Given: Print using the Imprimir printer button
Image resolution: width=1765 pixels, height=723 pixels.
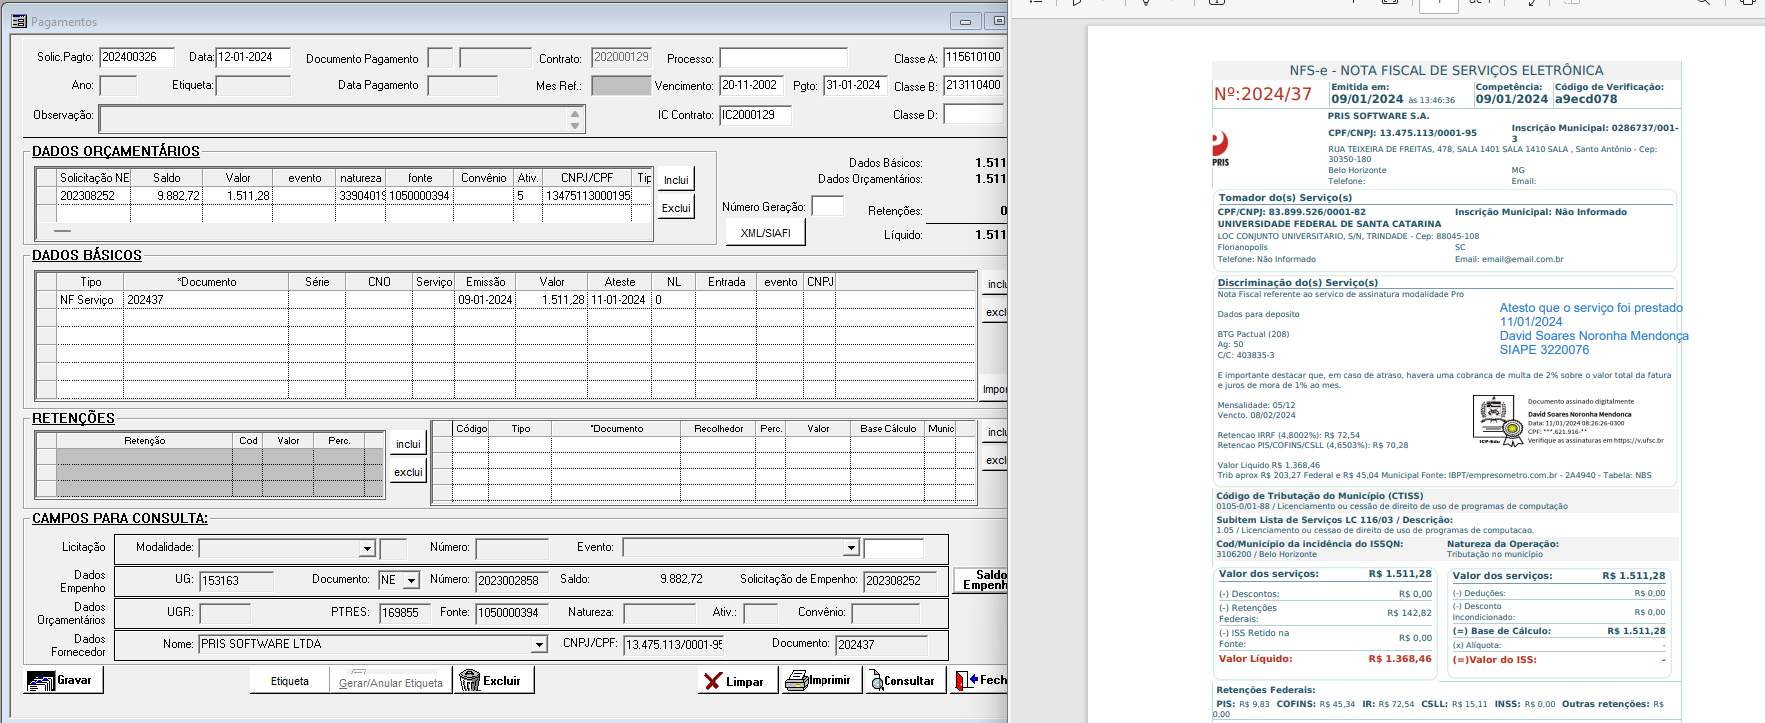Looking at the screenshot, I should (x=820, y=681).
